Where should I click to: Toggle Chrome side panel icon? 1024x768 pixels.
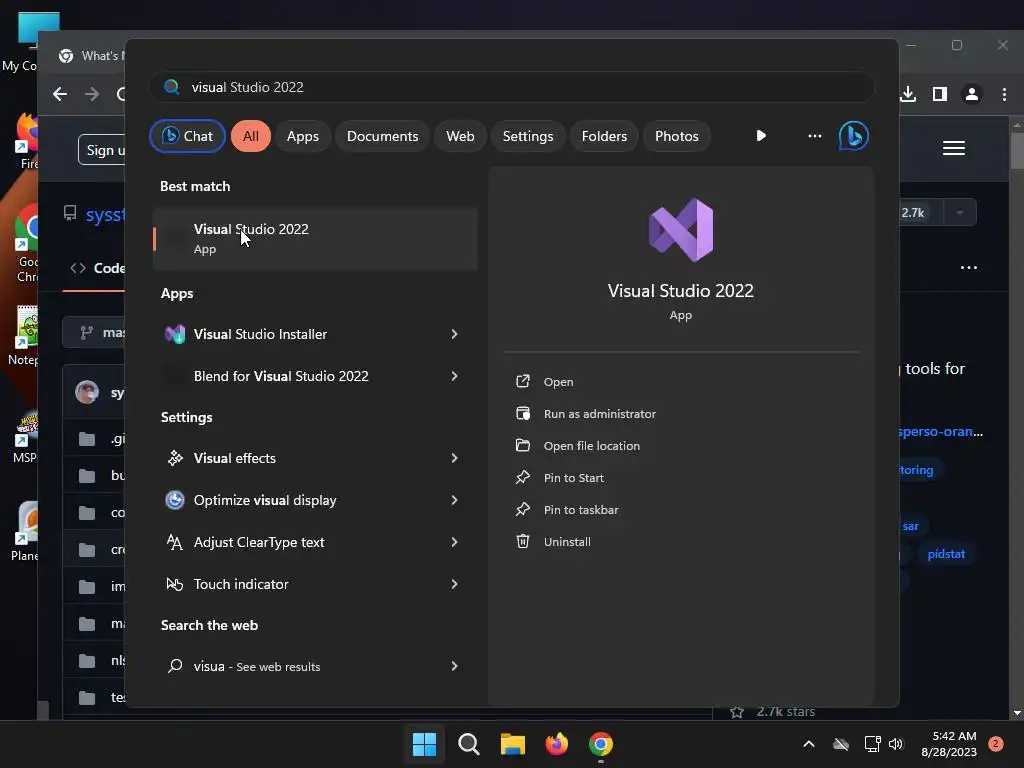click(x=940, y=94)
